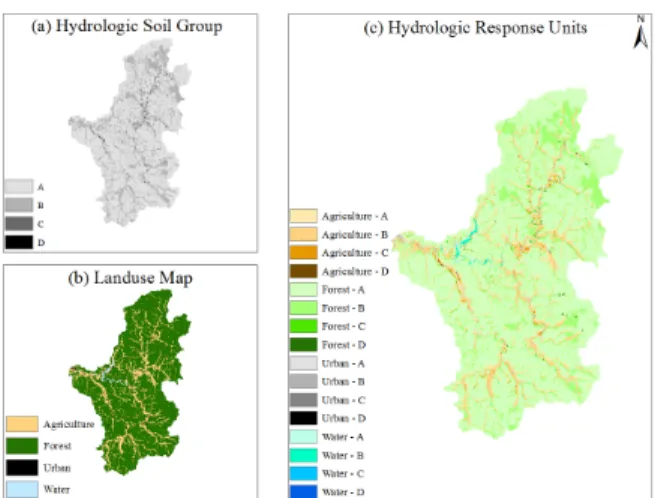
Task: Click the '(a) Hydrologic Soil Group' title
Action: tap(127, 26)
